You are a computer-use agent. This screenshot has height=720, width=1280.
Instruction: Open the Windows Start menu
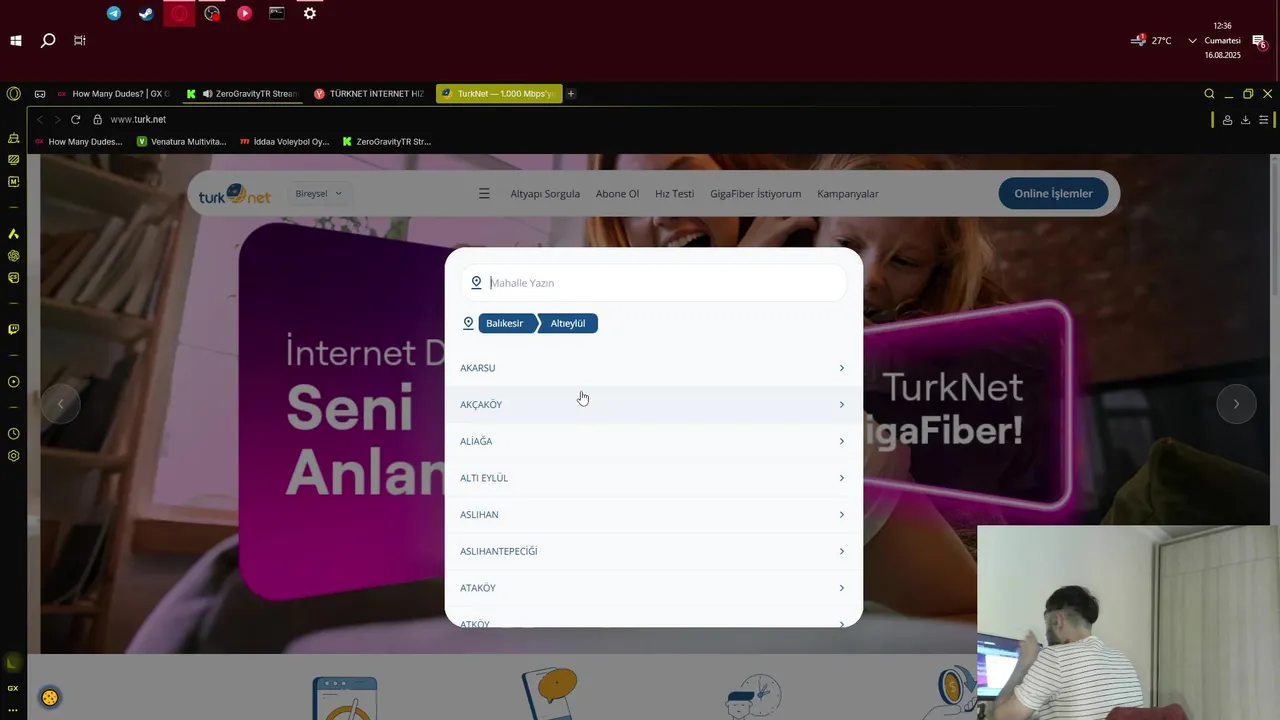point(16,41)
